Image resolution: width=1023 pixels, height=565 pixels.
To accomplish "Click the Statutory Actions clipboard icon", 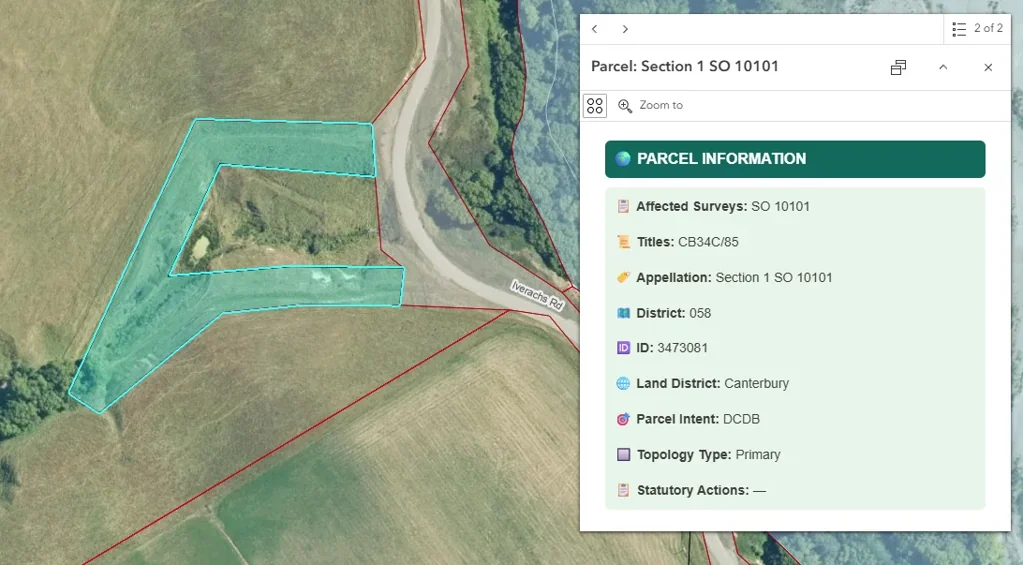I will tap(623, 490).
